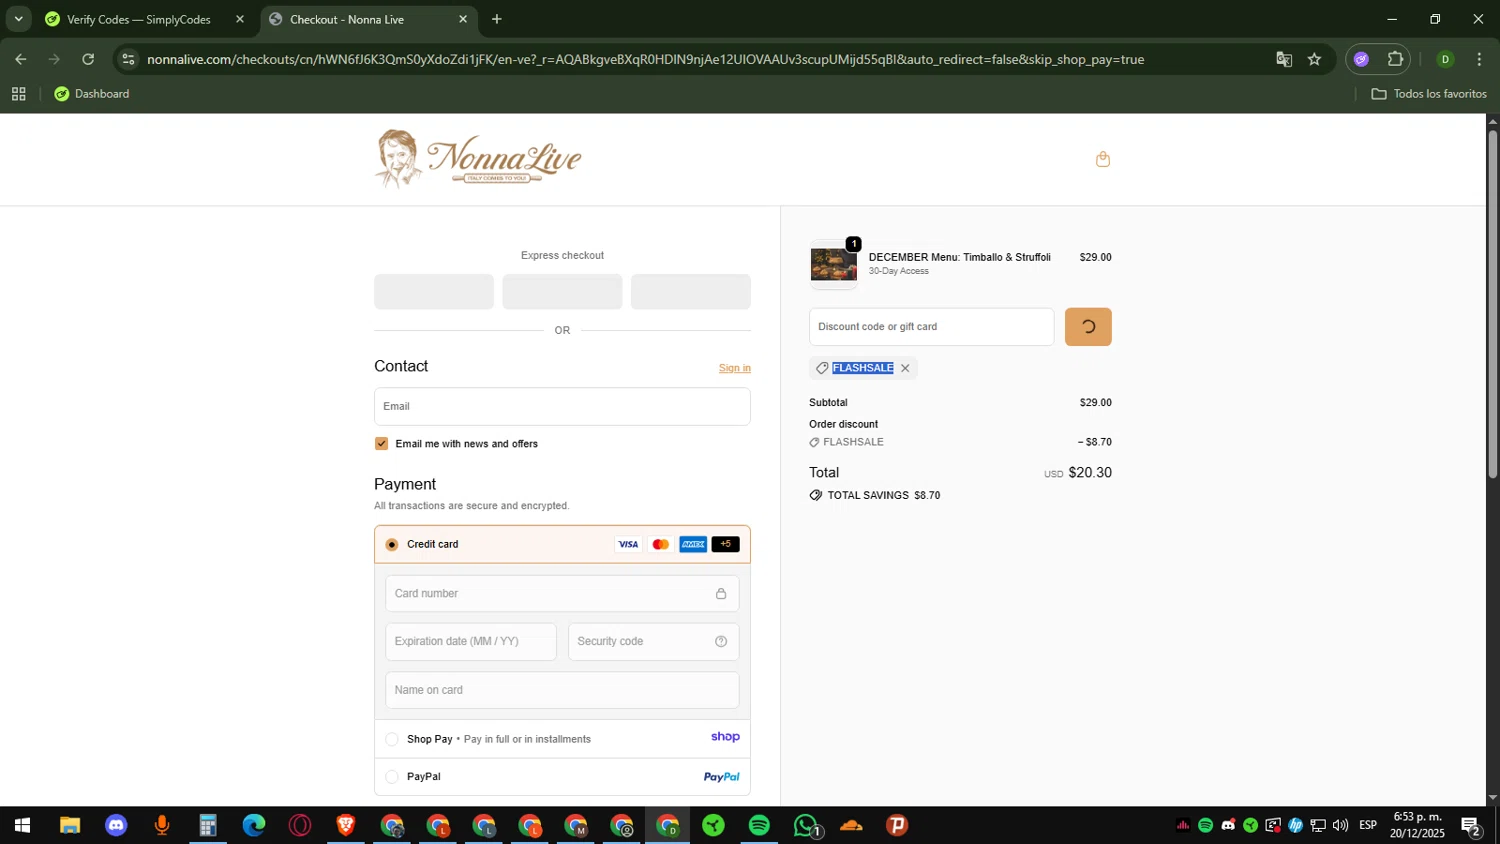Remove the FLASHSALE discount code tag
Screen dimensions: 1500x844
(905, 368)
